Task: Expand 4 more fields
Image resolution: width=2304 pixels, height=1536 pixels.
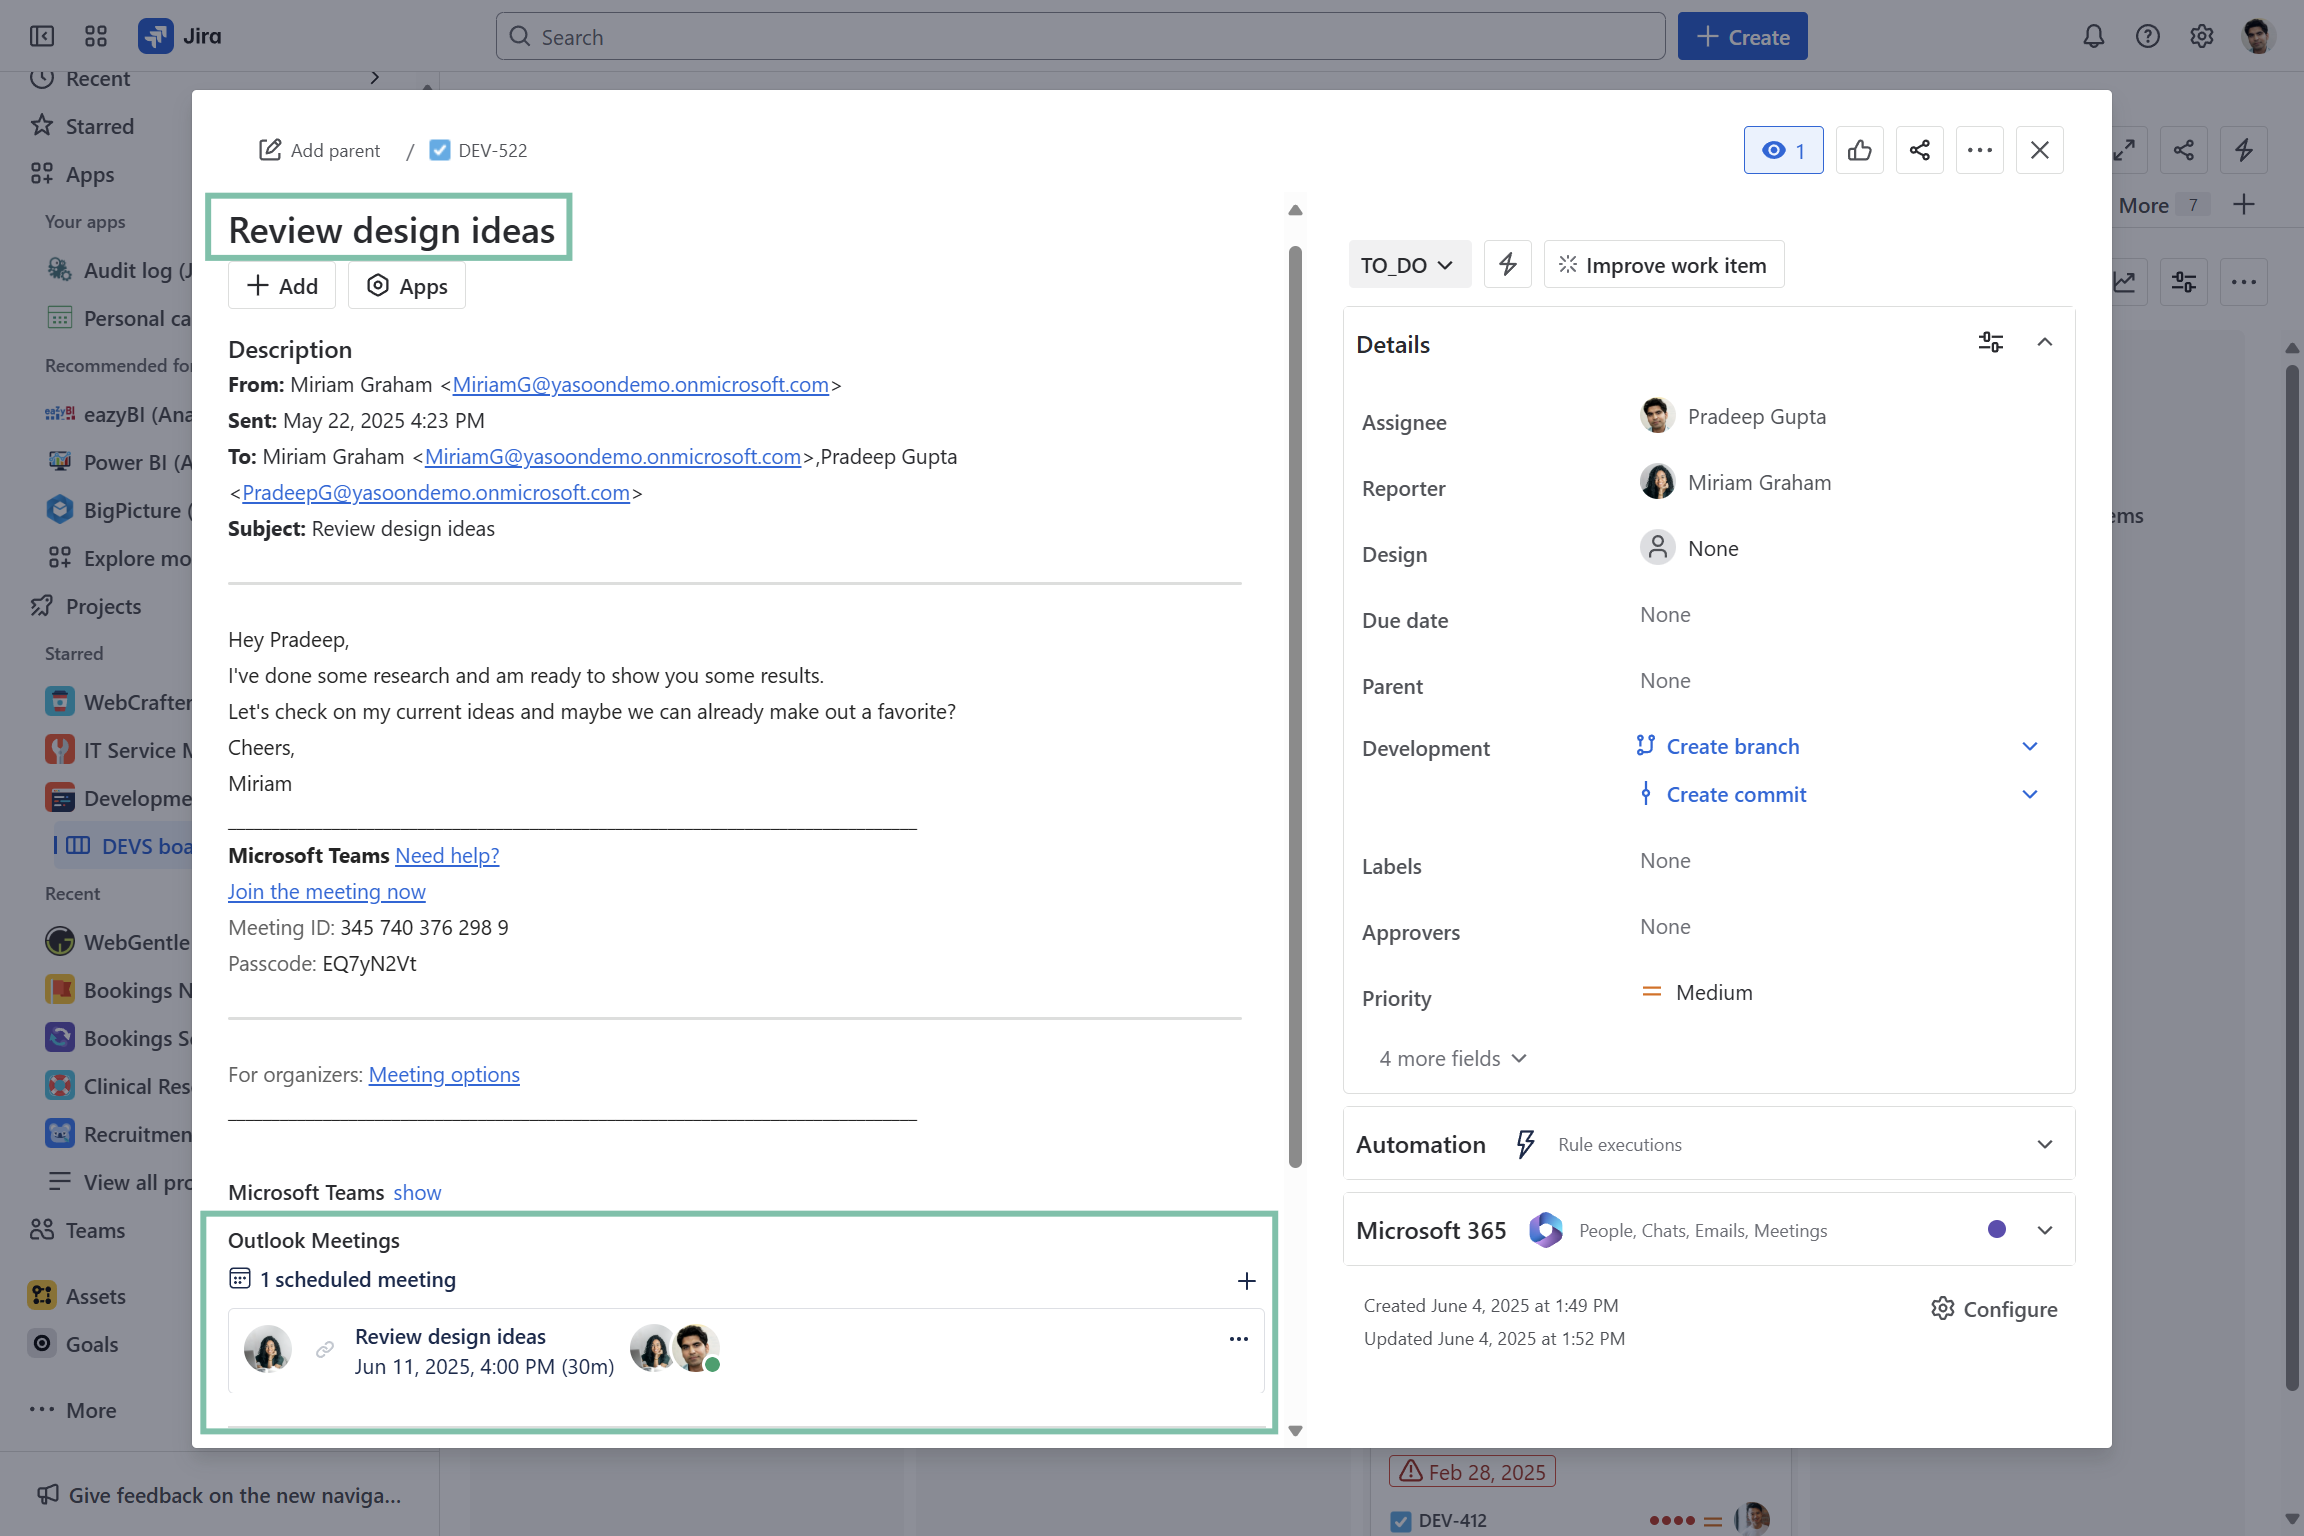Action: 1452,1058
